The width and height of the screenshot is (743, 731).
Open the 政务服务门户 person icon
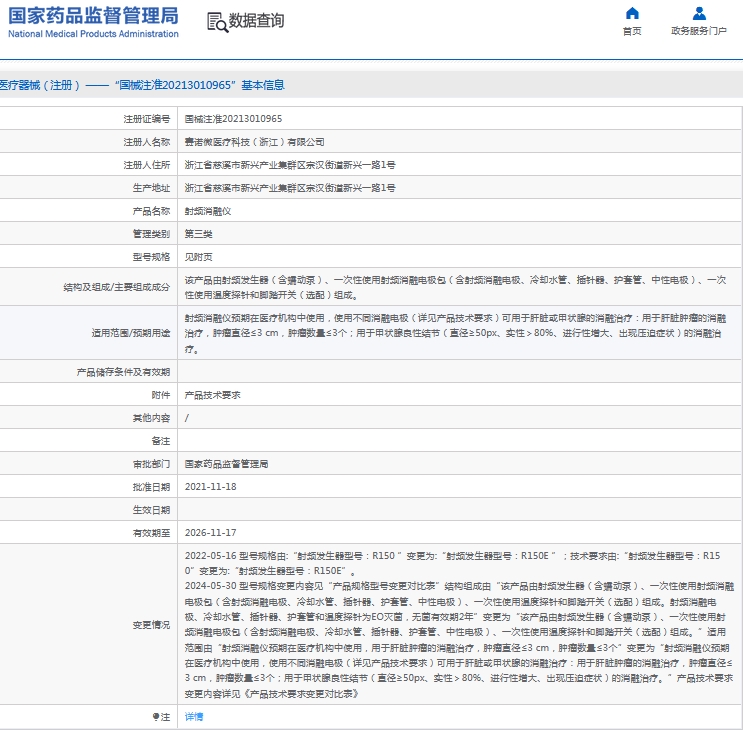coord(699,13)
